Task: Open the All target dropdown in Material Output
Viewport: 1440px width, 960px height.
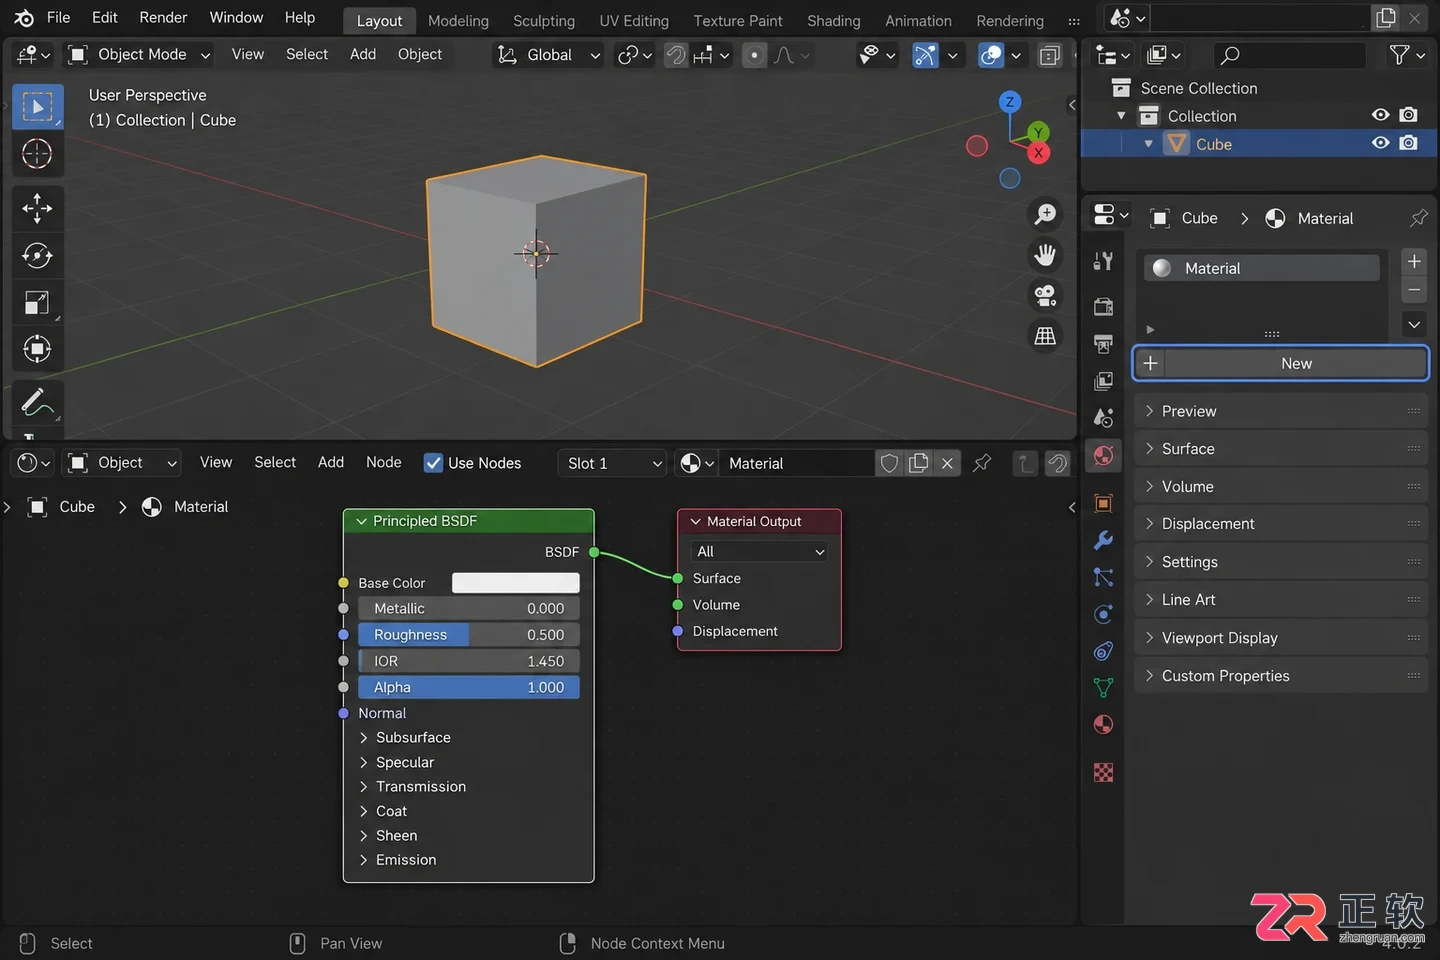Action: (759, 552)
